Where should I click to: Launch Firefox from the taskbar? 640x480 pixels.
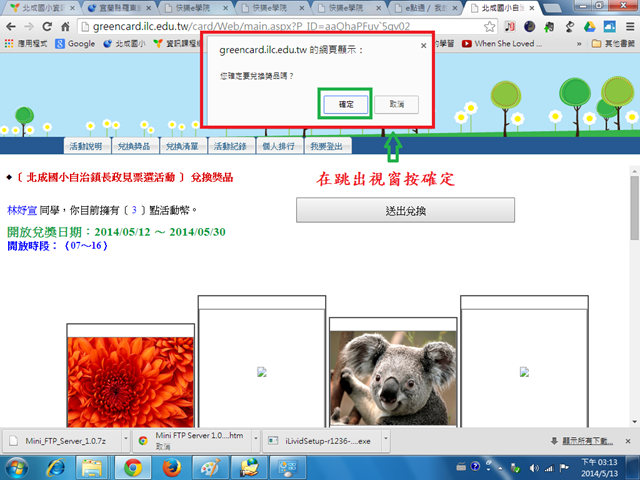tap(177, 467)
